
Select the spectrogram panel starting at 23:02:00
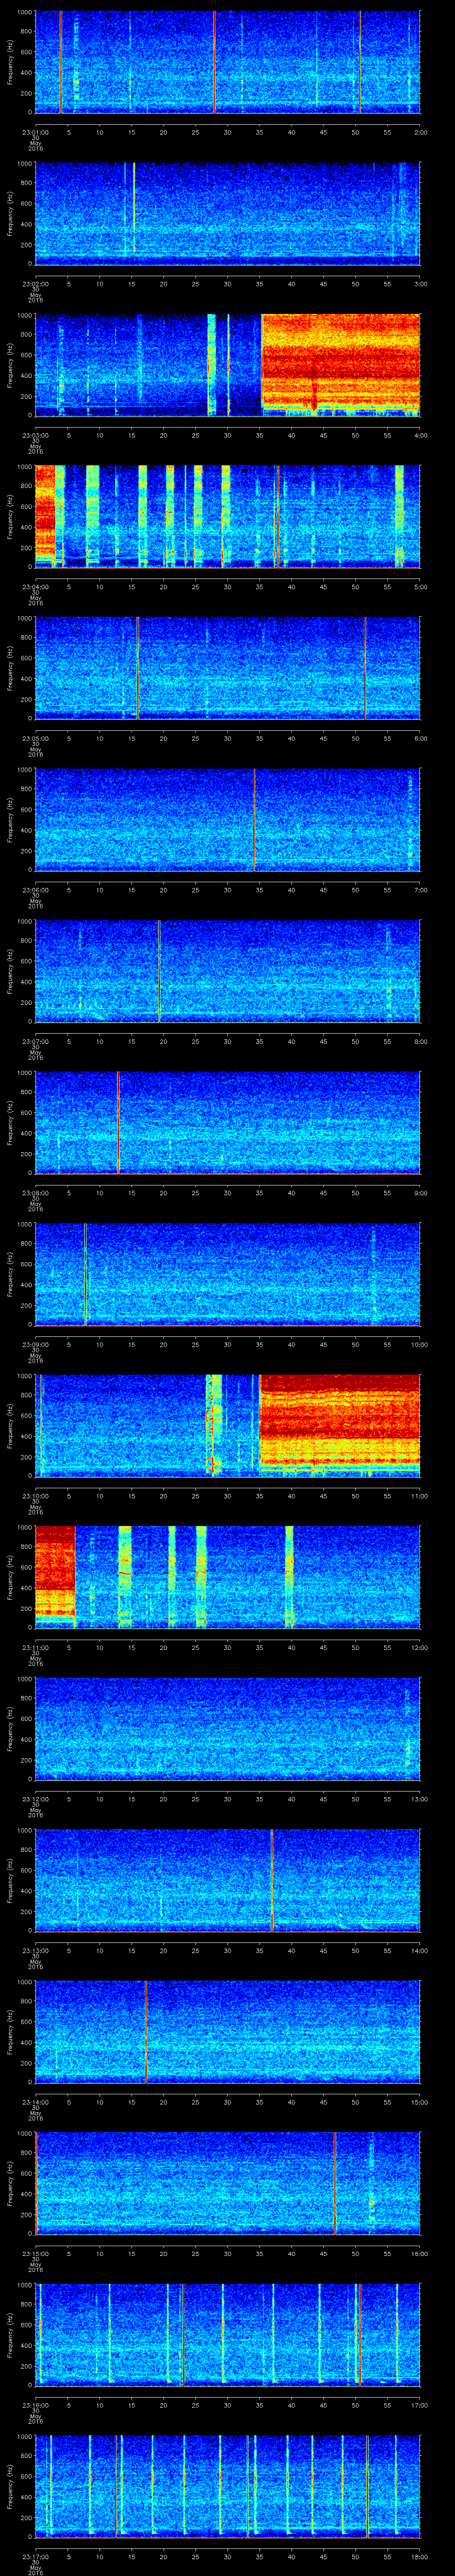coord(228,214)
